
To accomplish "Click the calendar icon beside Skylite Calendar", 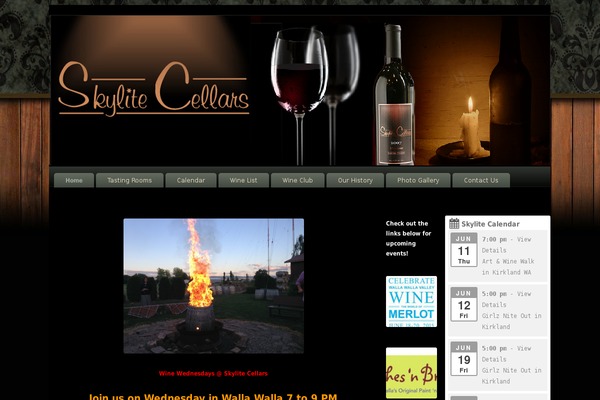I will coord(454,224).
